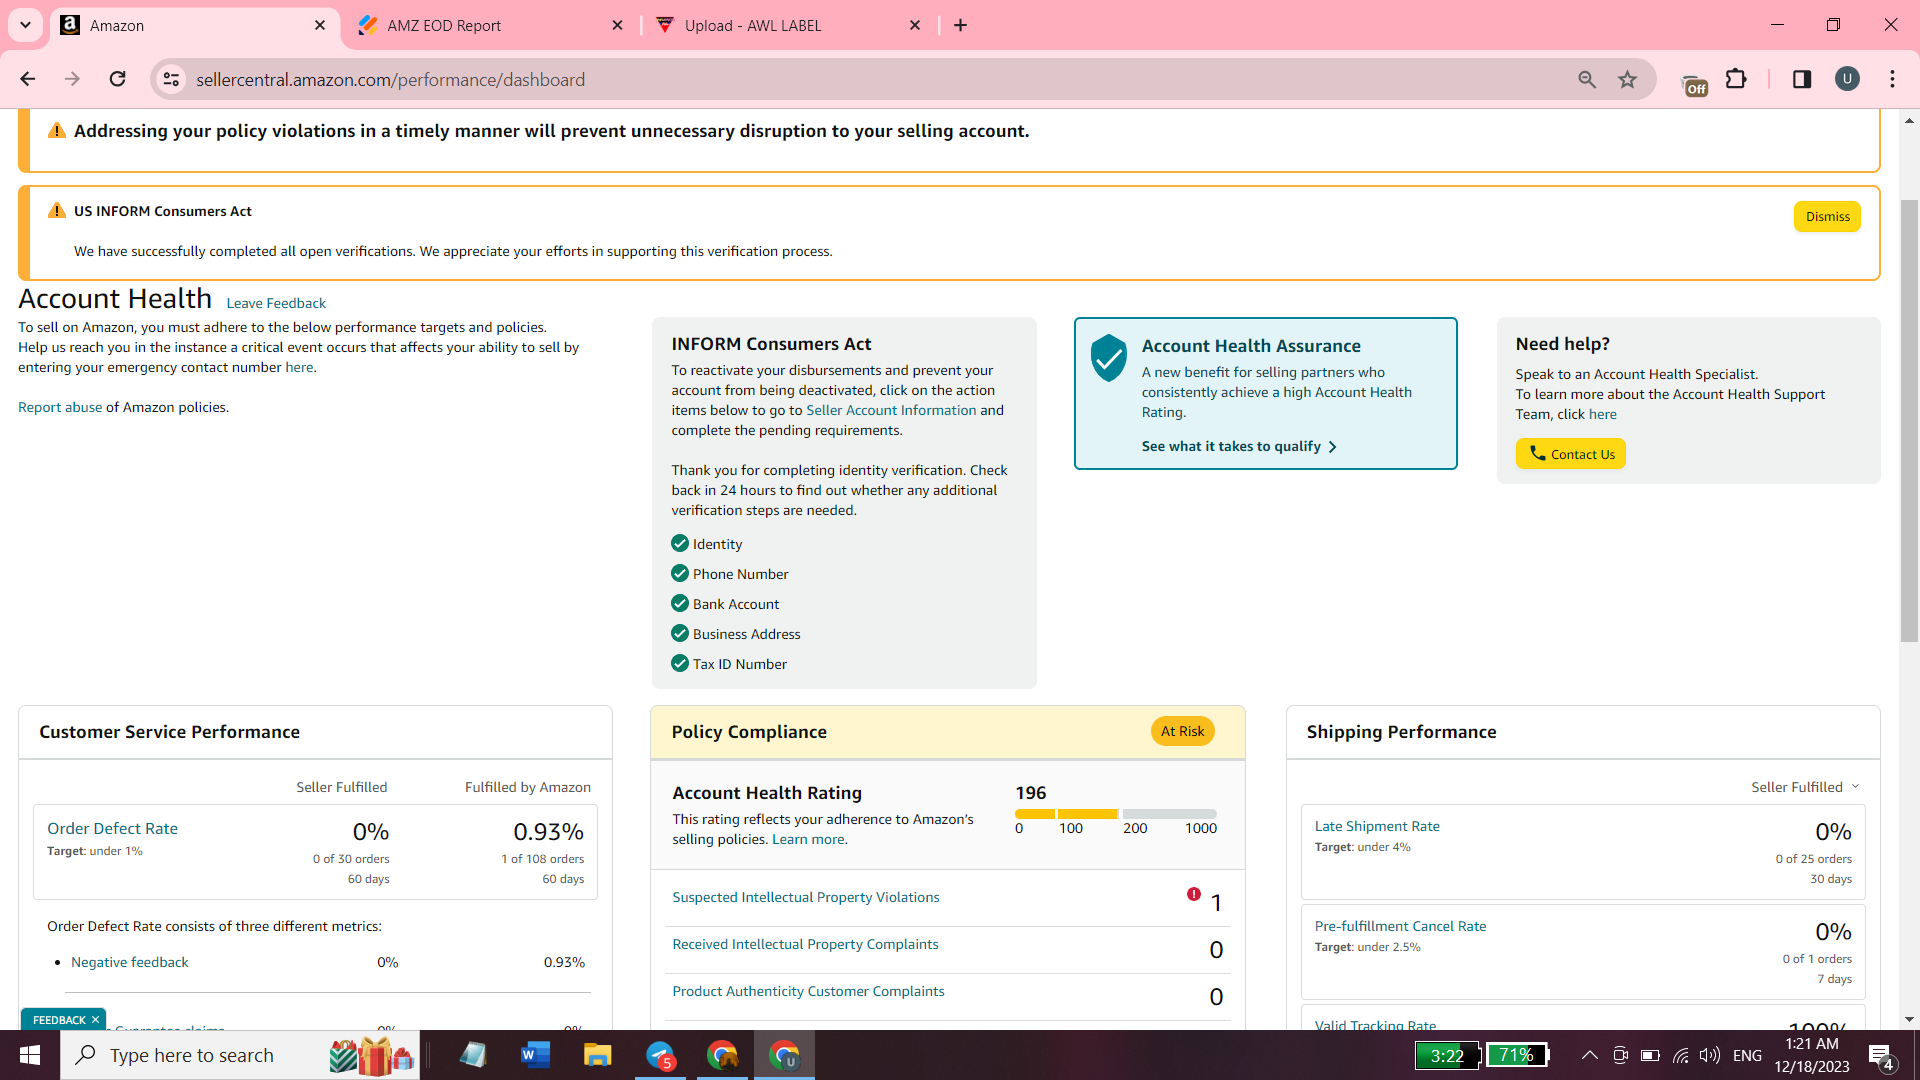Click the Phone Number green checkmark
Screen dimensions: 1920x1080
[x=680, y=573]
